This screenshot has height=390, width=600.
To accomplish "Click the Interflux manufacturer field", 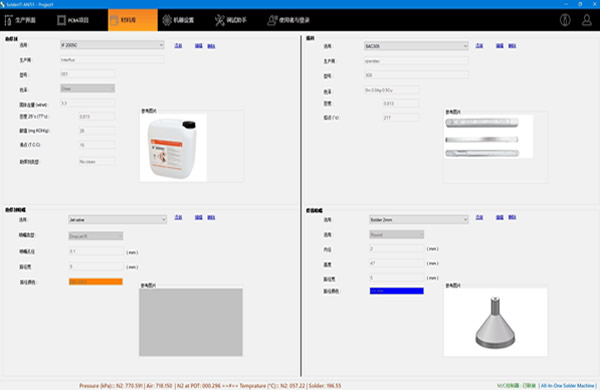I will (112, 60).
